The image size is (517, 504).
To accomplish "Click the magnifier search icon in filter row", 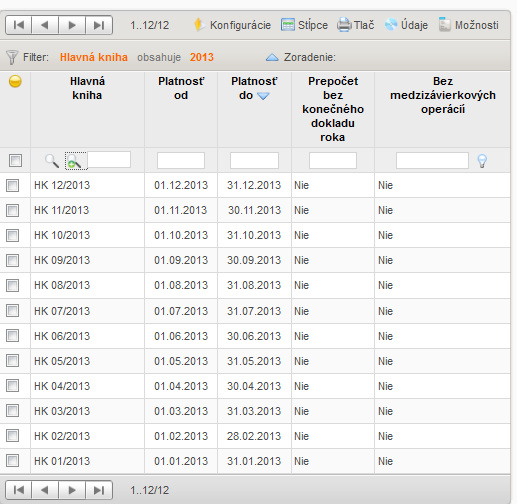I will (x=52, y=161).
